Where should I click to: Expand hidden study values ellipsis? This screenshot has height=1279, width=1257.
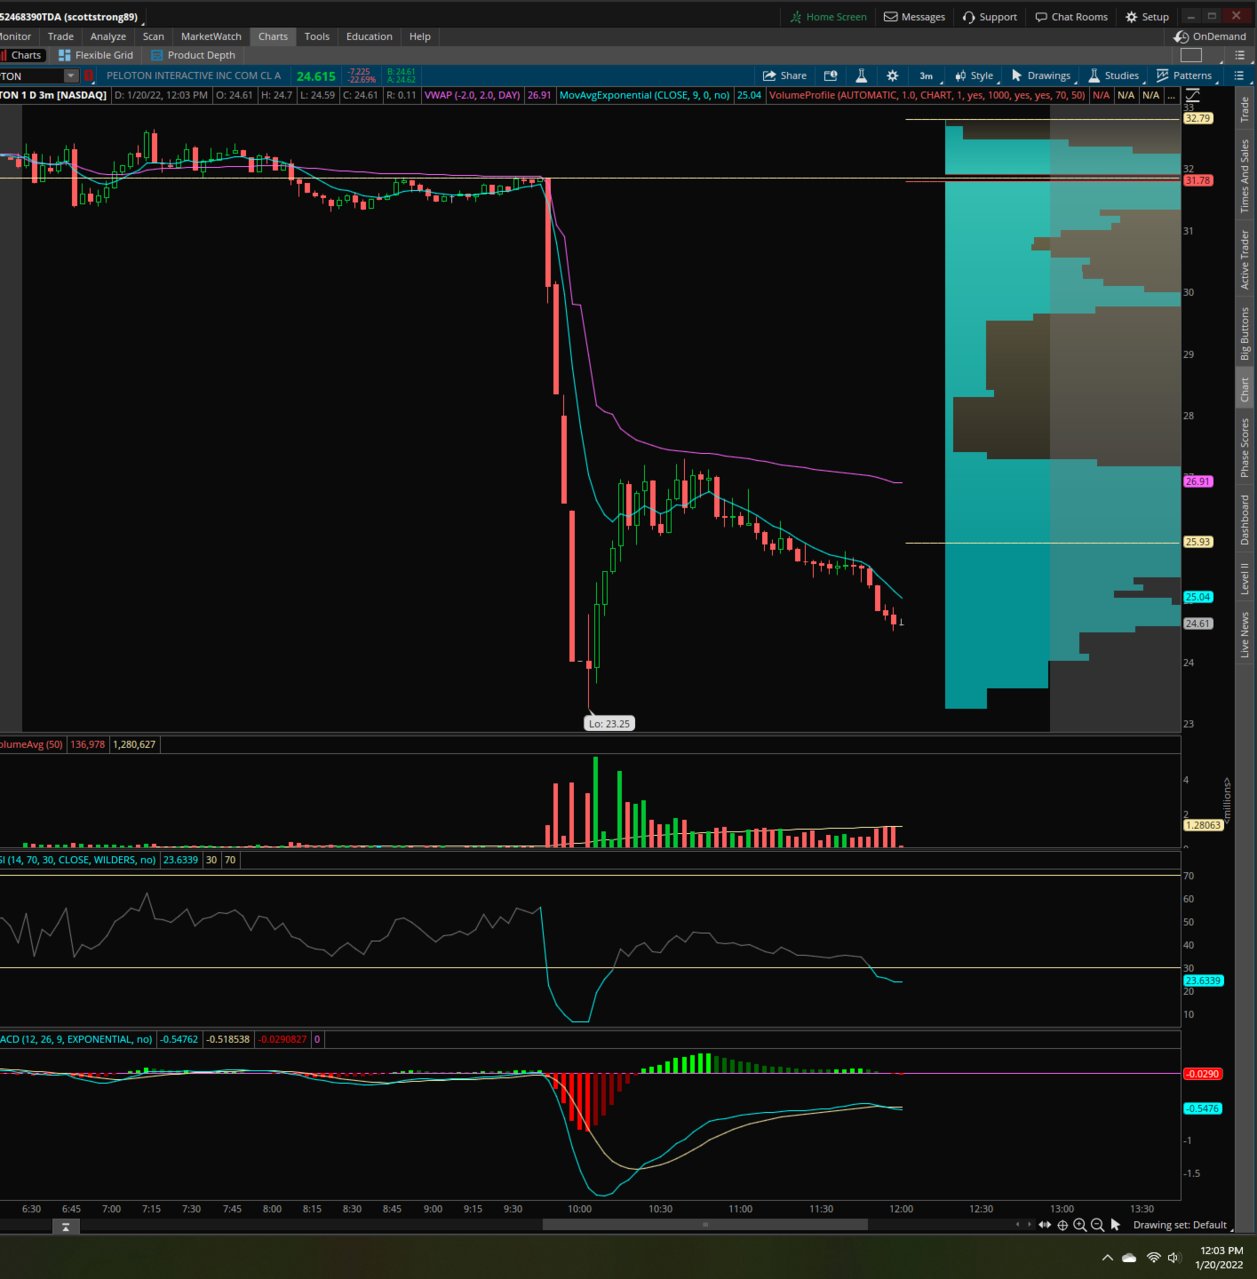tap(1171, 95)
